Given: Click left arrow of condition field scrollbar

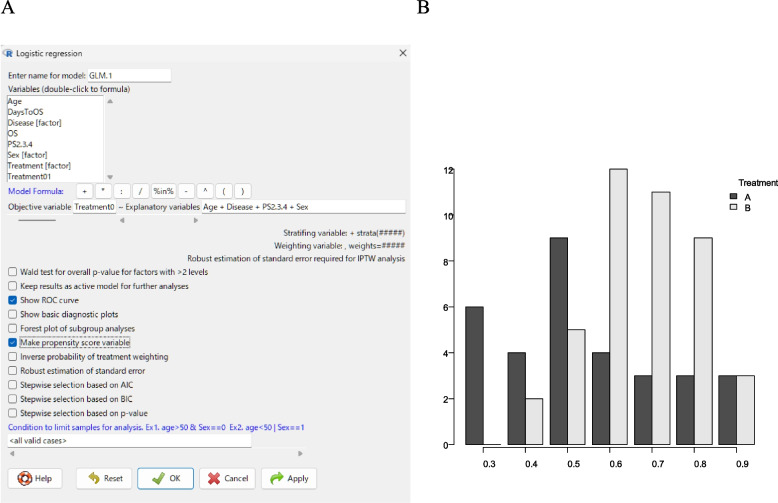Looking at the screenshot, I should tap(12, 453).
